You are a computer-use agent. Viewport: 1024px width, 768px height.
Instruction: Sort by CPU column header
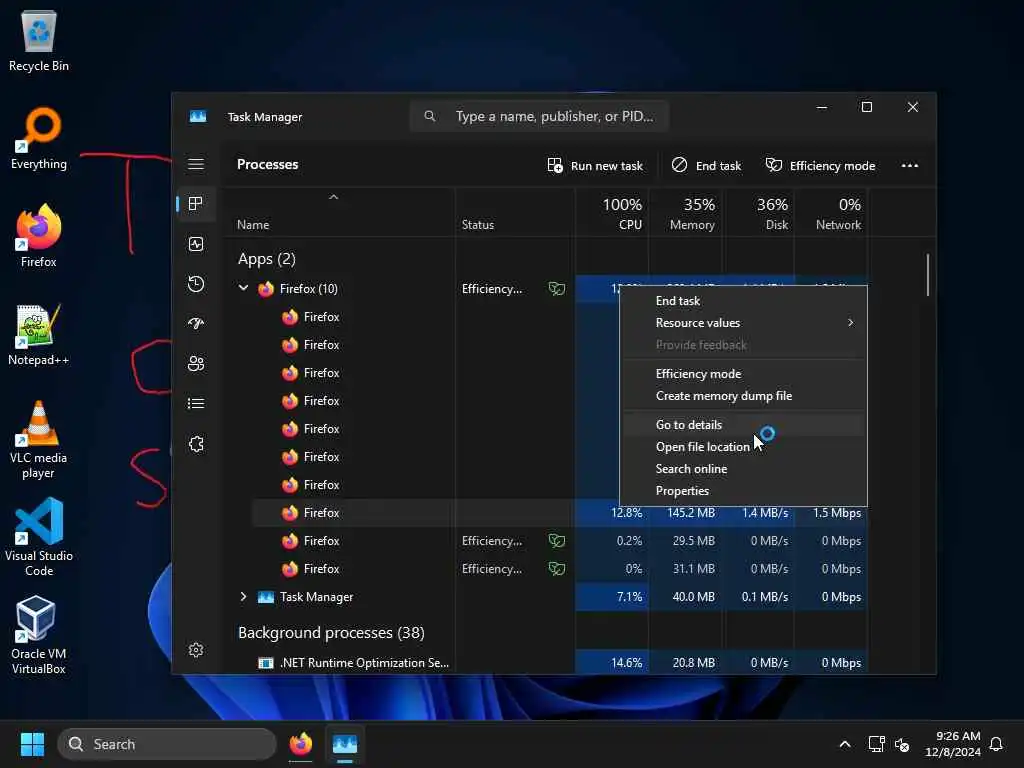pos(612,214)
